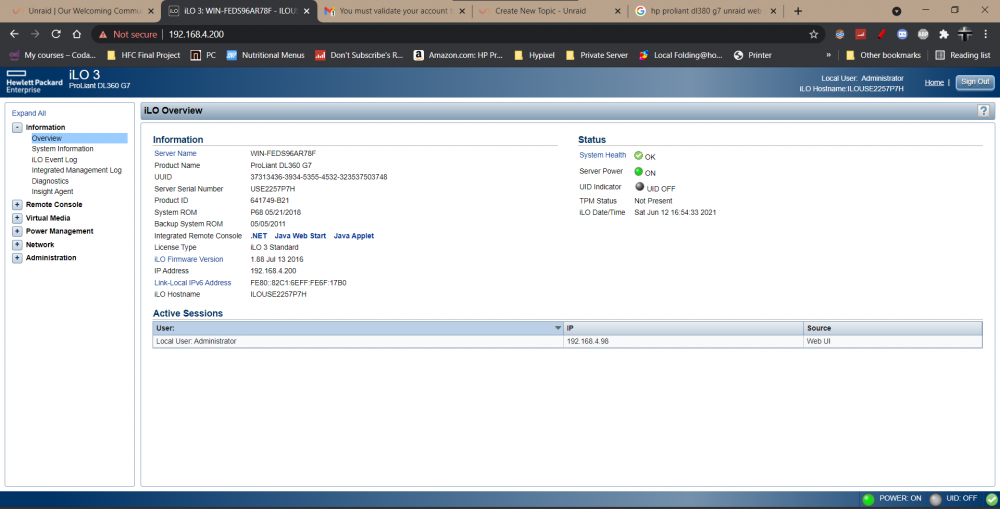
Task: Open the Nutritional Menus bookmark
Action: [x=265, y=55]
